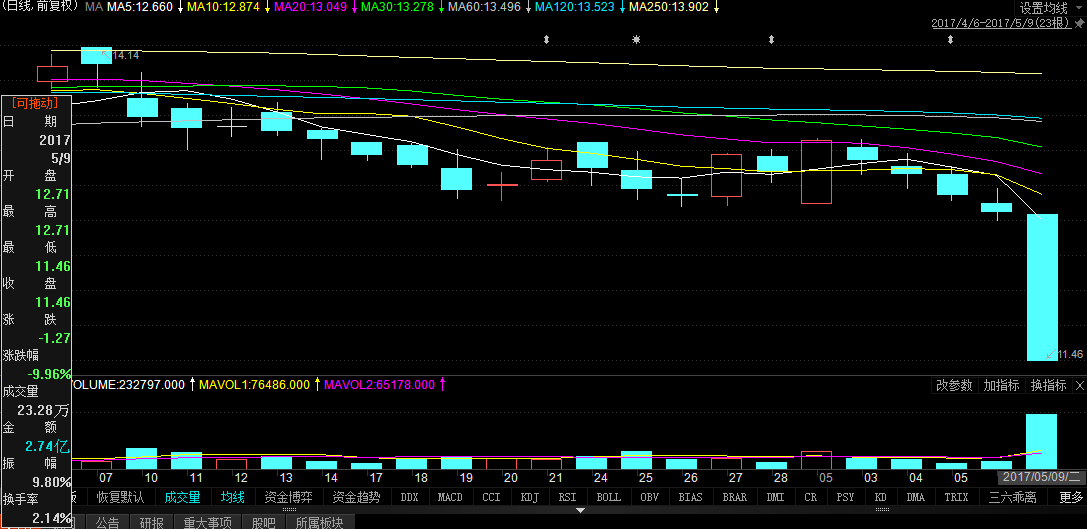This screenshot has width=1087, height=529.
Task: Select the BOLL indicator tab
Action: (x=608, y=497)
